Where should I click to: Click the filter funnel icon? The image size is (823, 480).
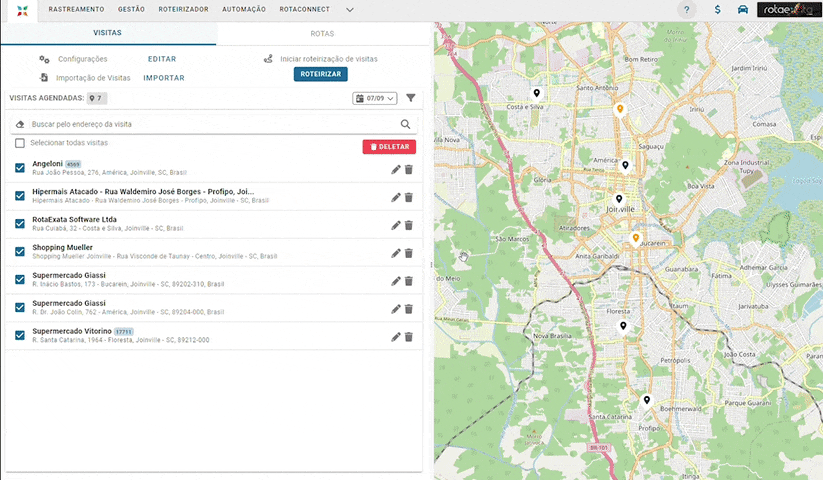point(411,98)
